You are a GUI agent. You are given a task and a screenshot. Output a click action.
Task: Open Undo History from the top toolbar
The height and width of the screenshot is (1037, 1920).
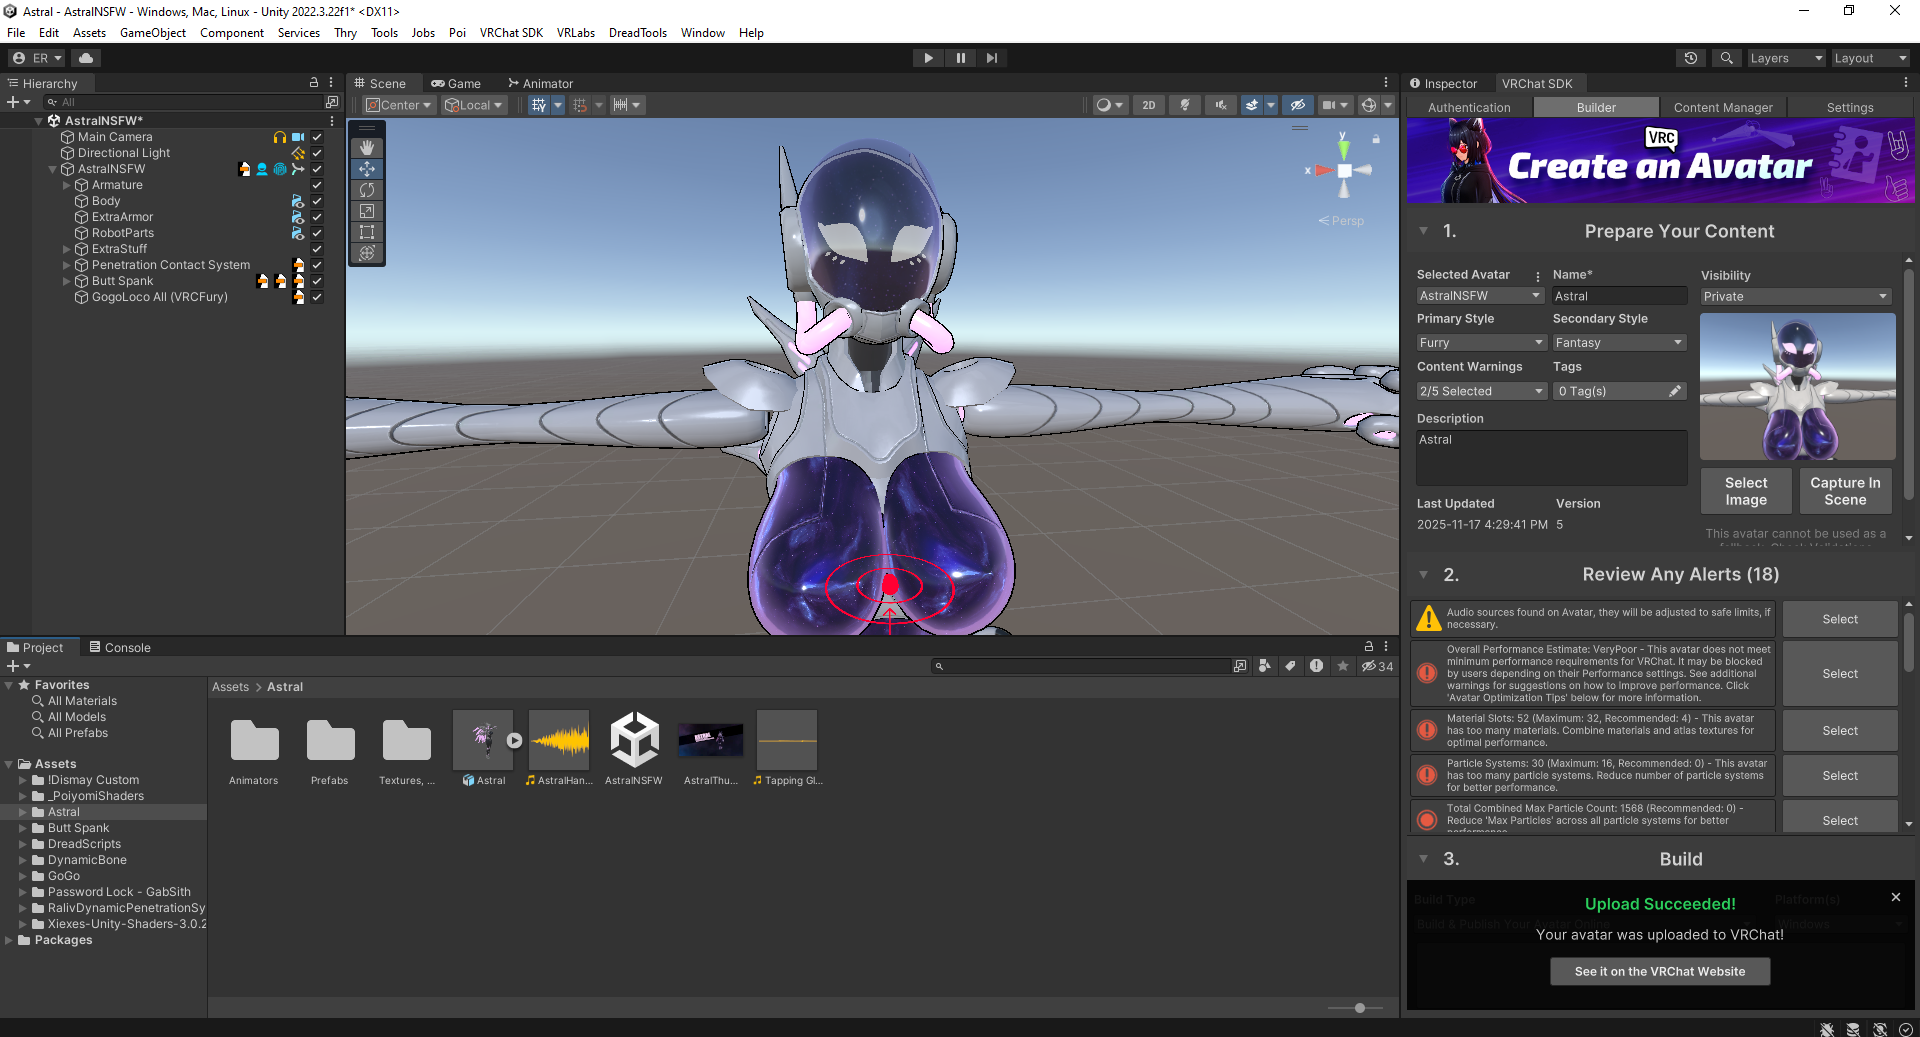1691,58
